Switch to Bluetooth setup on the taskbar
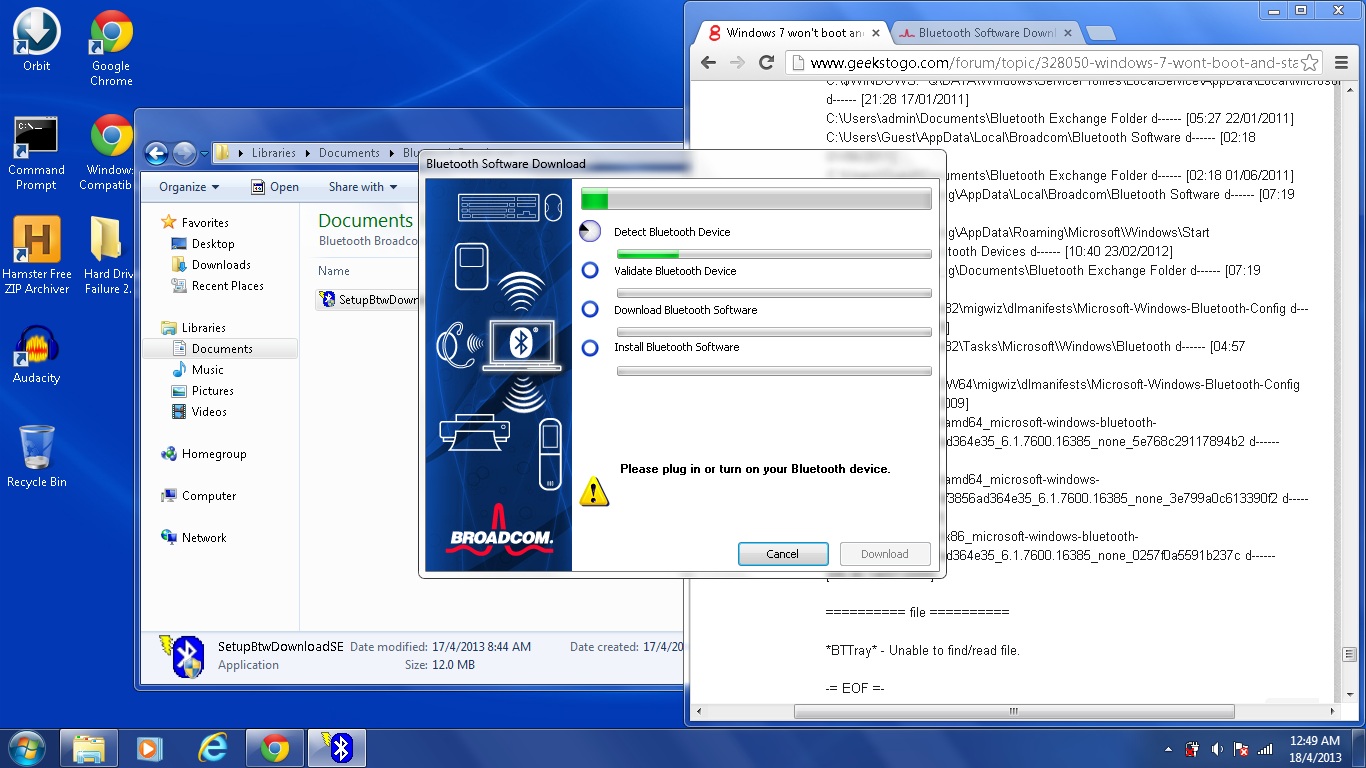Image resolution: width=1366 pixels, height=768 pixels. 337,748
